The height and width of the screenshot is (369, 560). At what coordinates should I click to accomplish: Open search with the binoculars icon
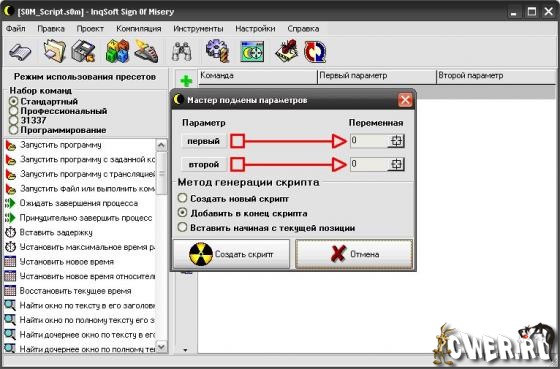pos(182,52)
